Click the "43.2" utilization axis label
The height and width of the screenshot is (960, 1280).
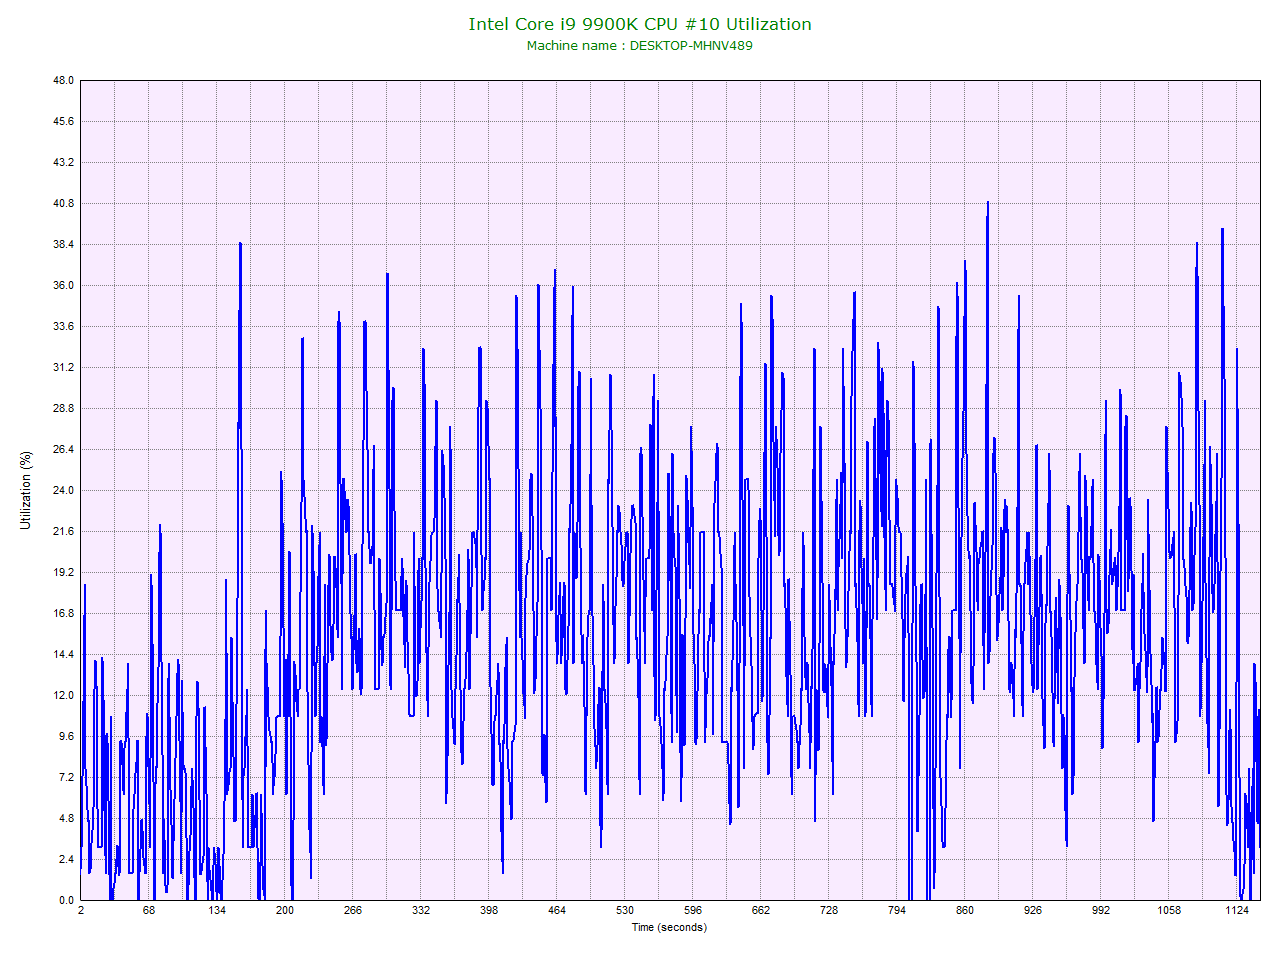click(64, 162)
